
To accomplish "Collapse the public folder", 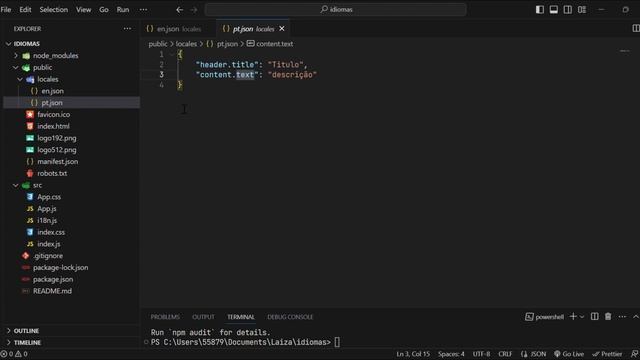I will 42,67.
